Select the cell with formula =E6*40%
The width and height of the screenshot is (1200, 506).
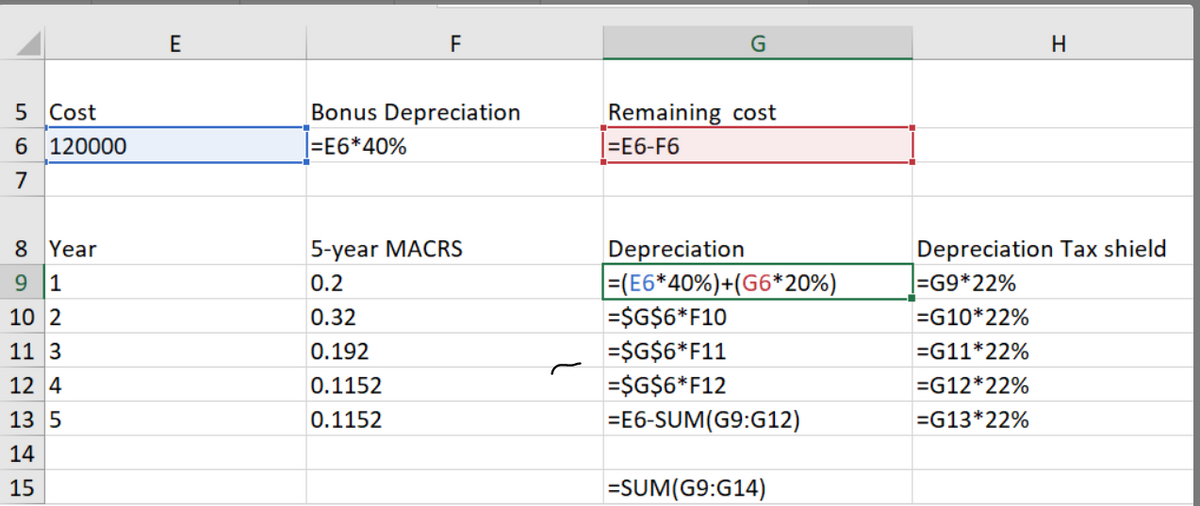point(455,146)
